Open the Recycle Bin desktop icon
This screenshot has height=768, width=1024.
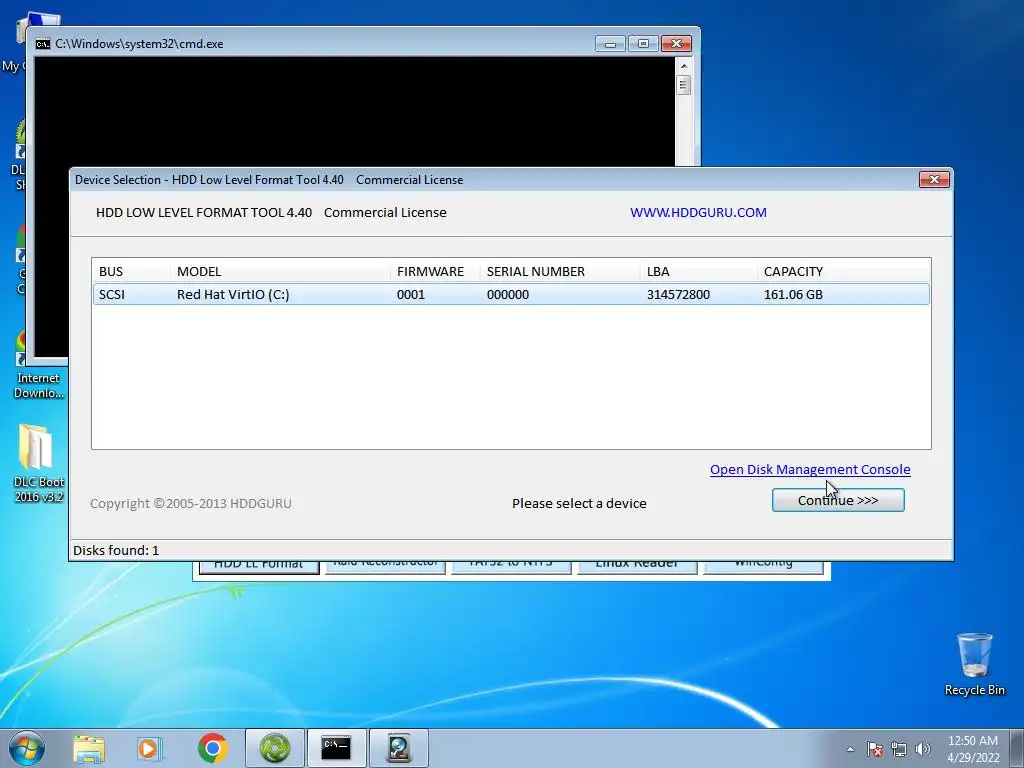point(974,664)
